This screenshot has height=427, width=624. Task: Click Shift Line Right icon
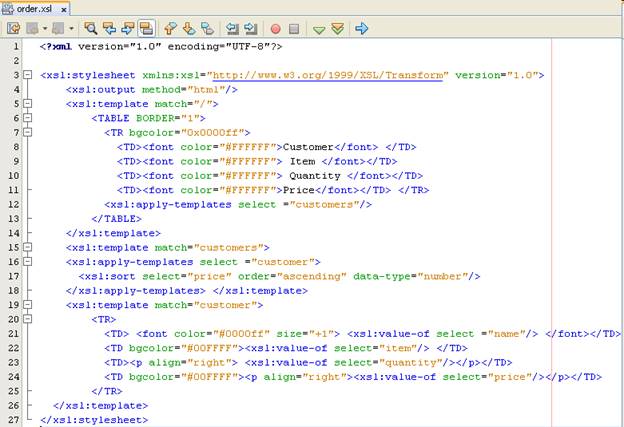251,28
